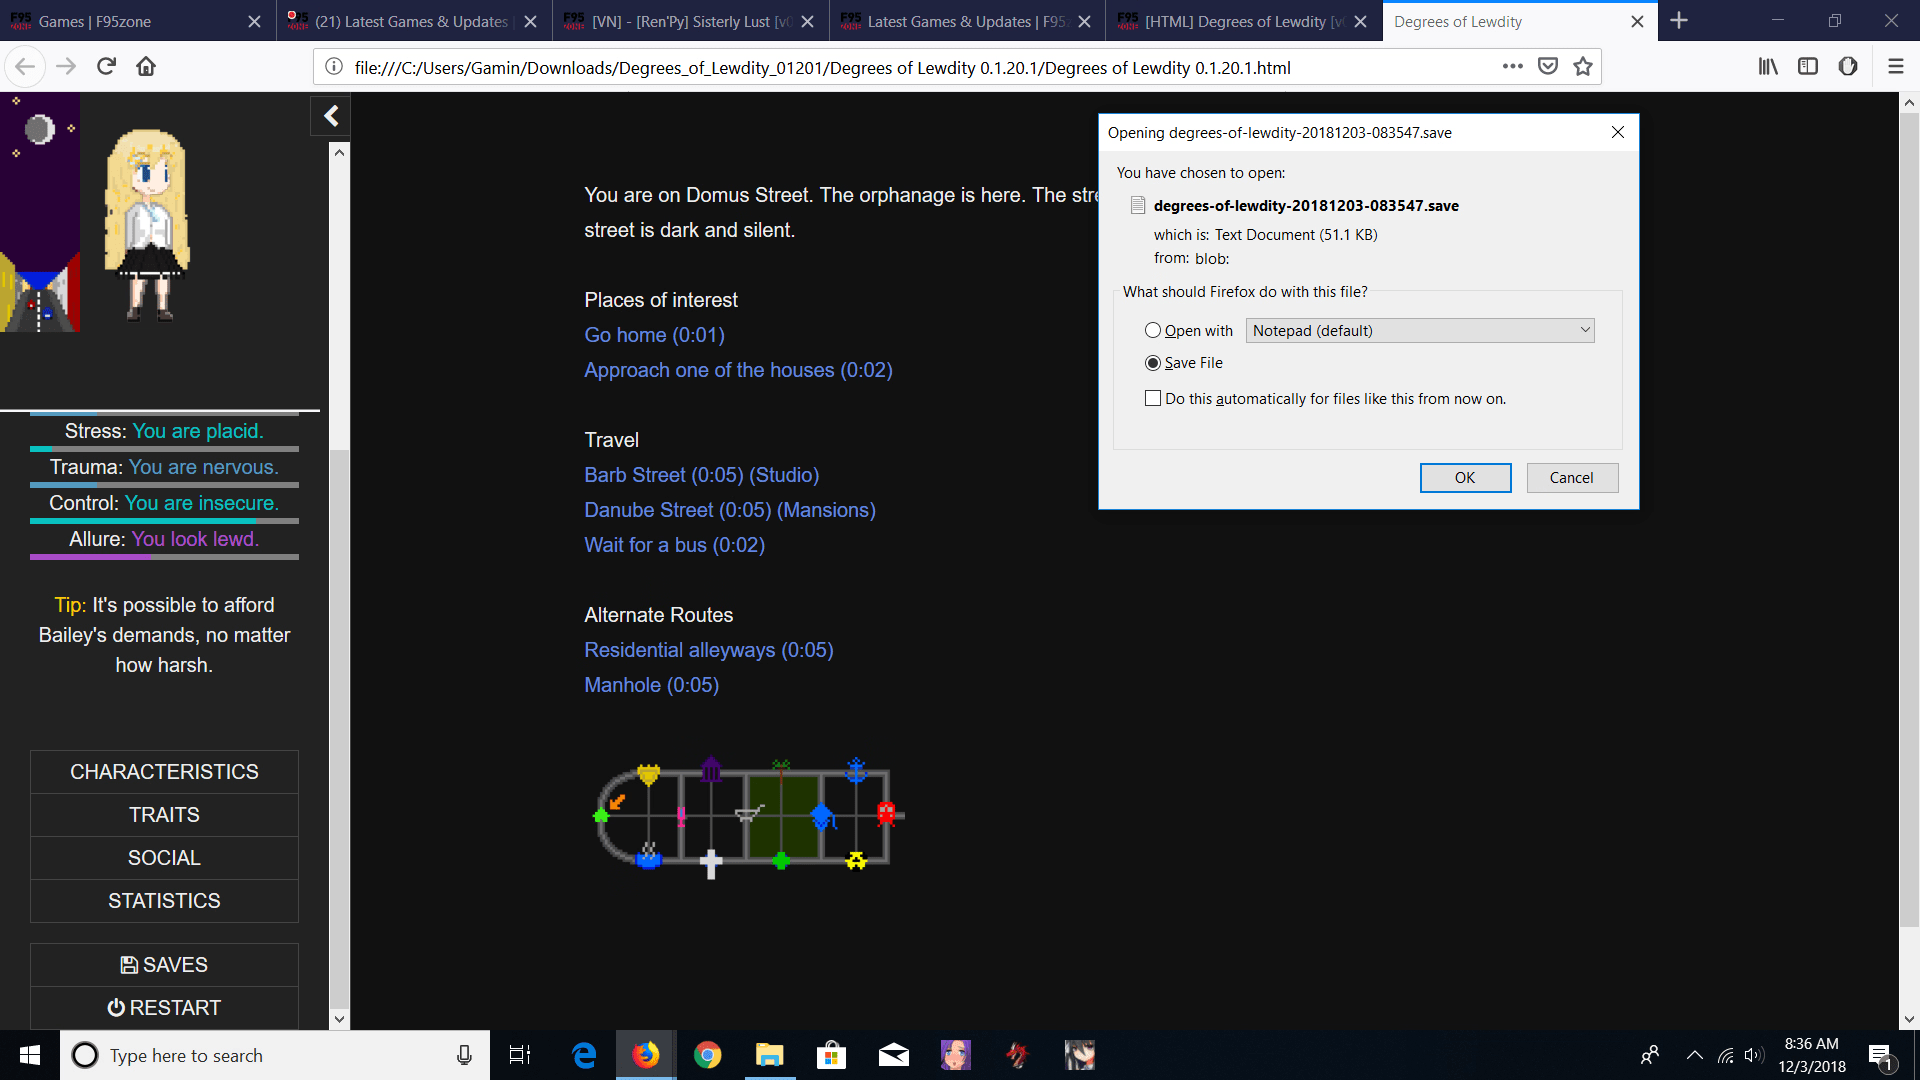The height and width of the screenshot is (1080, 1920).
Task: Open File Explorer from the taskbar
Action: coord(769,1055)
